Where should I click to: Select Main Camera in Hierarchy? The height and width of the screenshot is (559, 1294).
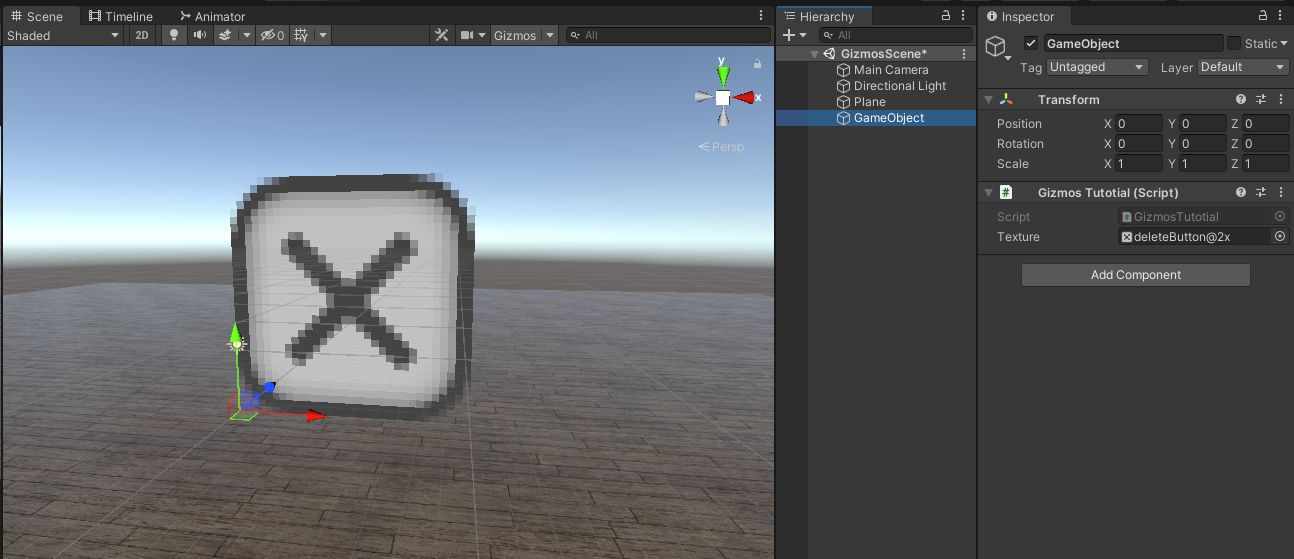point(890,70)
